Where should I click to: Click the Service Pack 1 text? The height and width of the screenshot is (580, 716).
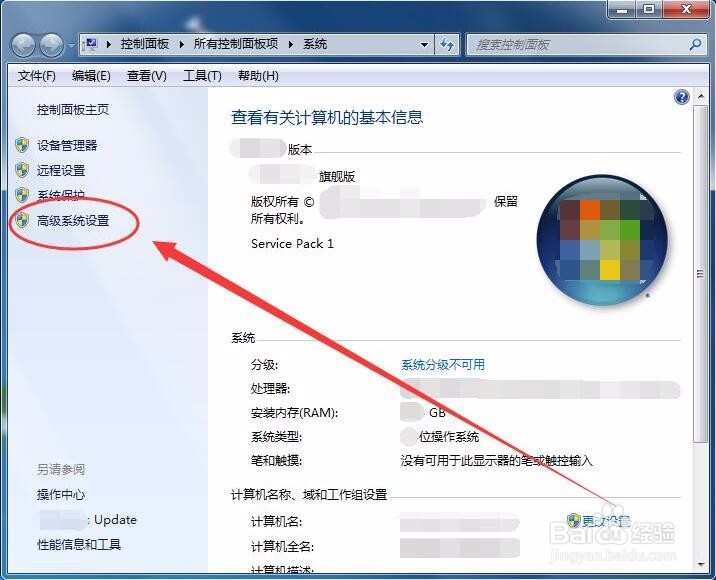(x=292, y=244)
